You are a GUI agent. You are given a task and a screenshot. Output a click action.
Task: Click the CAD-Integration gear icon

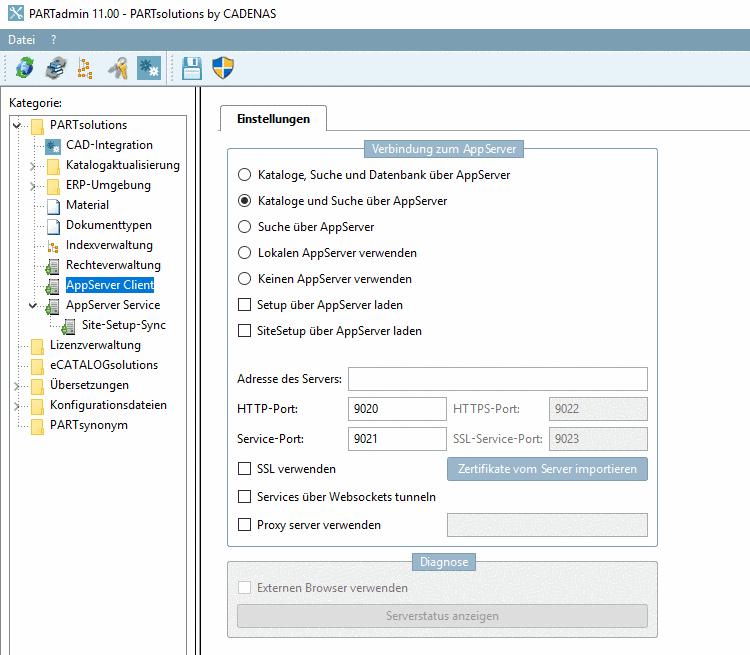coord(53,146)
